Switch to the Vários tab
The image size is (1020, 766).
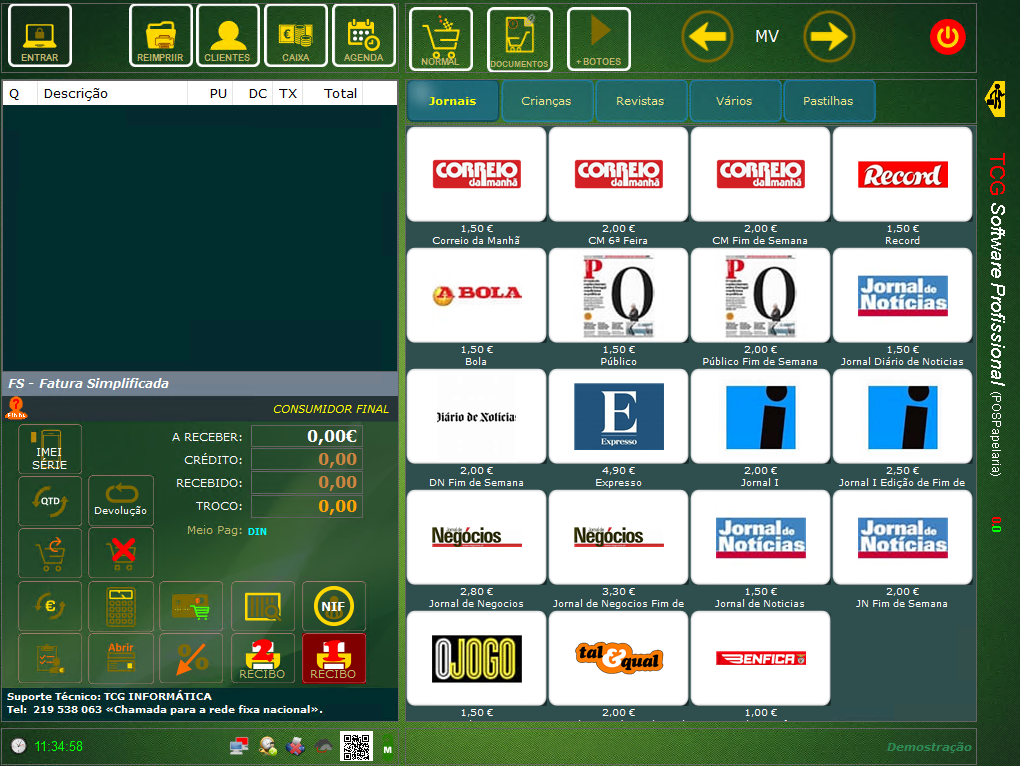(x=734, y=101)
